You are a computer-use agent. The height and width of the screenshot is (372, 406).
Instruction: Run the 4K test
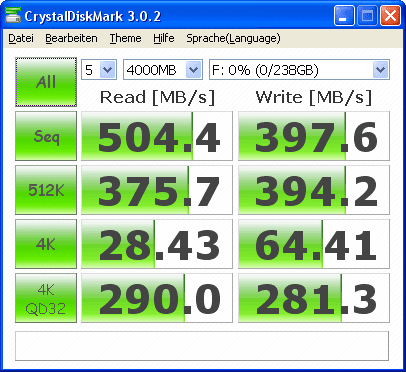pos(46,244)
